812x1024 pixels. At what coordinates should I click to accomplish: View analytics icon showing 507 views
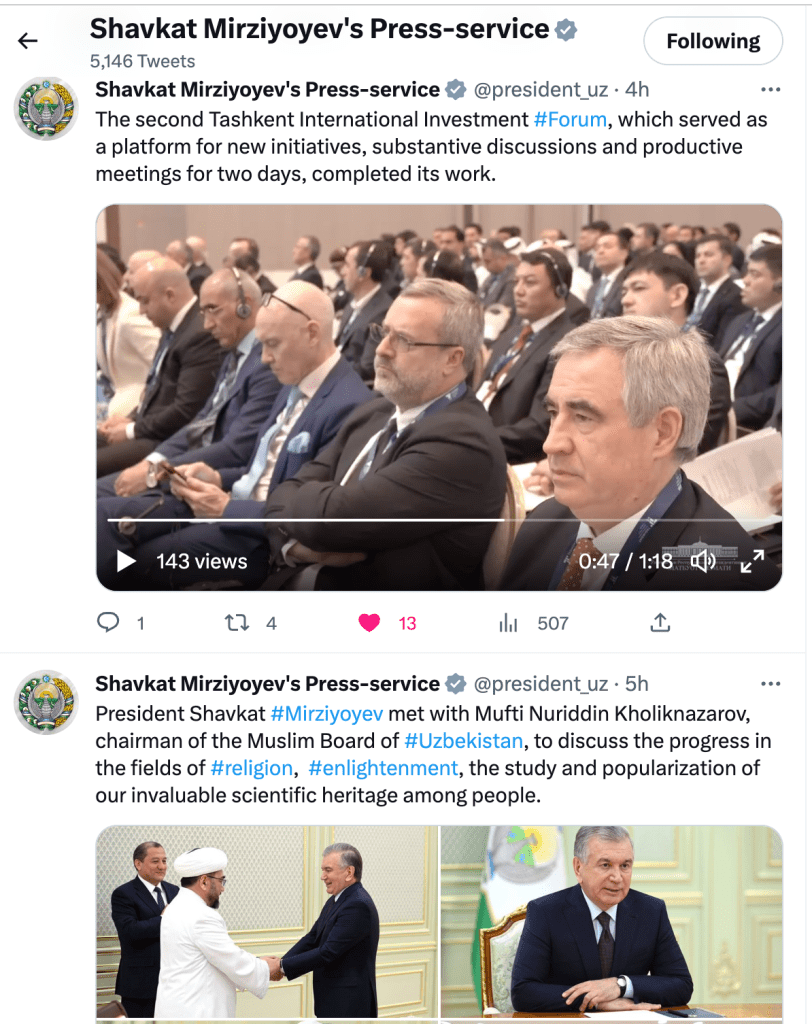pyautogui.click(x=508, y=623)
